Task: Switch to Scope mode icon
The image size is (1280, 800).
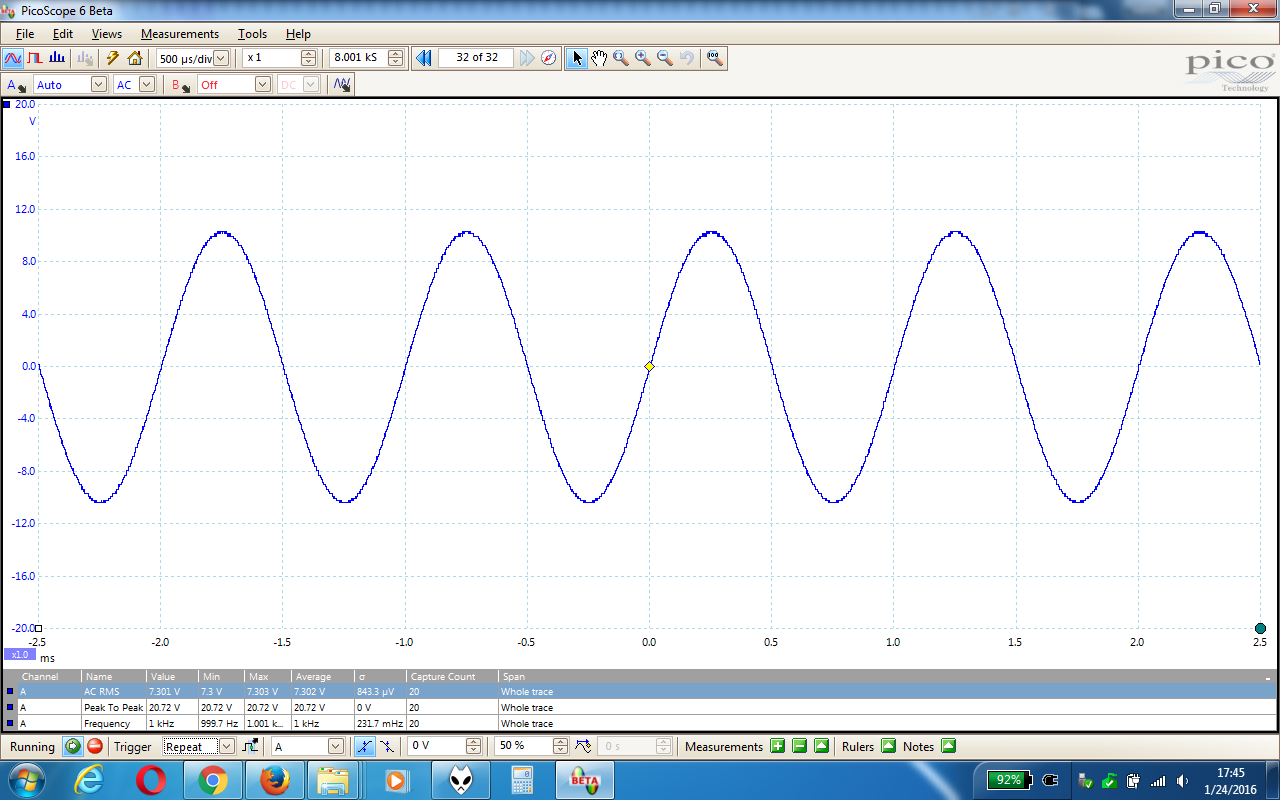Action: pyautogui.click(x=13, y=58)
